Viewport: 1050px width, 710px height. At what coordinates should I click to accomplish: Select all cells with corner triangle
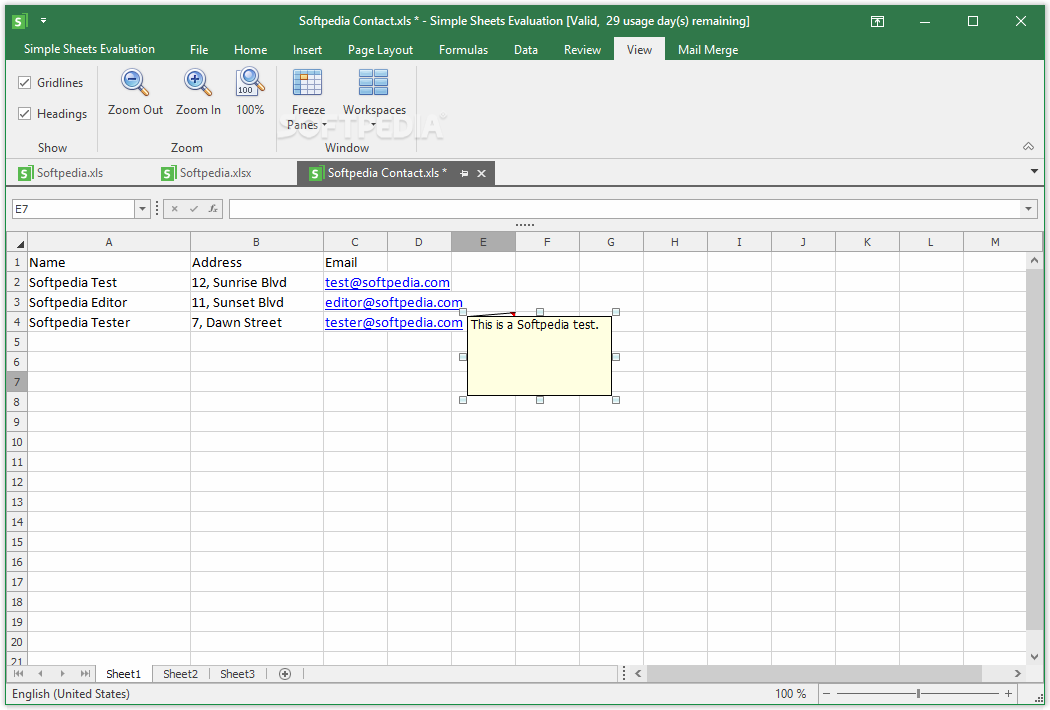(18, 243)
